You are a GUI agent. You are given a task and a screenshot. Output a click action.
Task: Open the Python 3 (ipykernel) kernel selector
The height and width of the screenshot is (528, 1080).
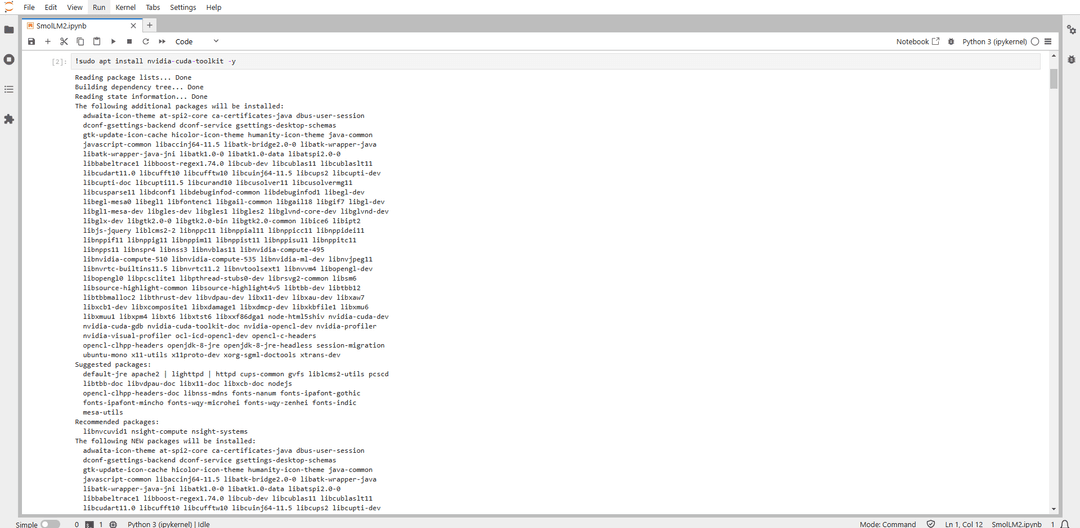(994, 42)
